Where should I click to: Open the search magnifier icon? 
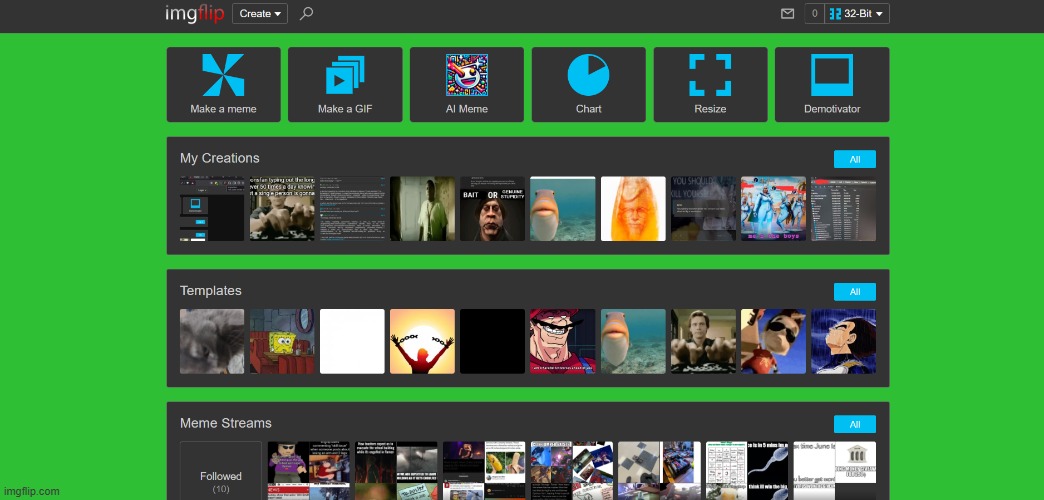(306, 13)
